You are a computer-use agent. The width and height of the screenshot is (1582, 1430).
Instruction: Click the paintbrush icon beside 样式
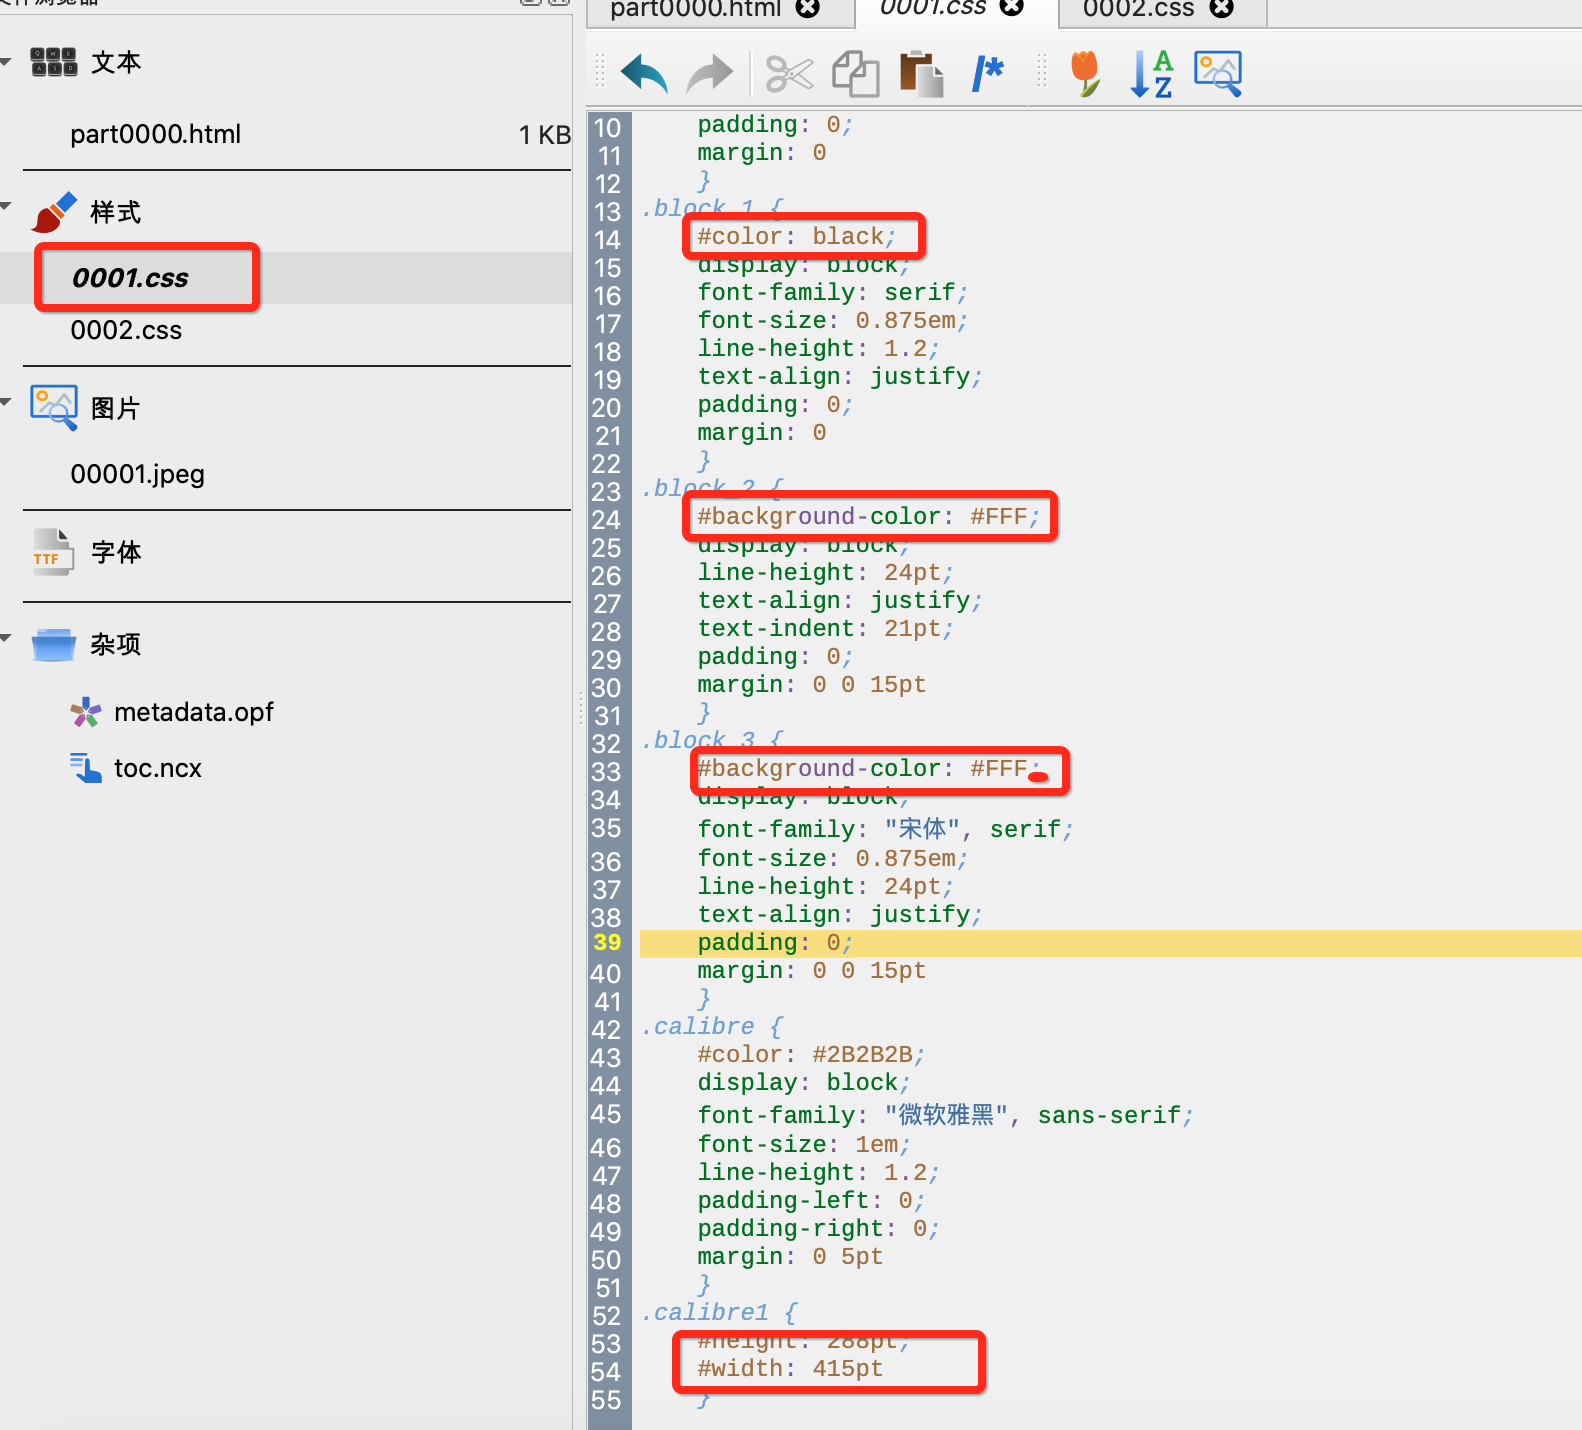pyautogui.click(x=54, y=212)
